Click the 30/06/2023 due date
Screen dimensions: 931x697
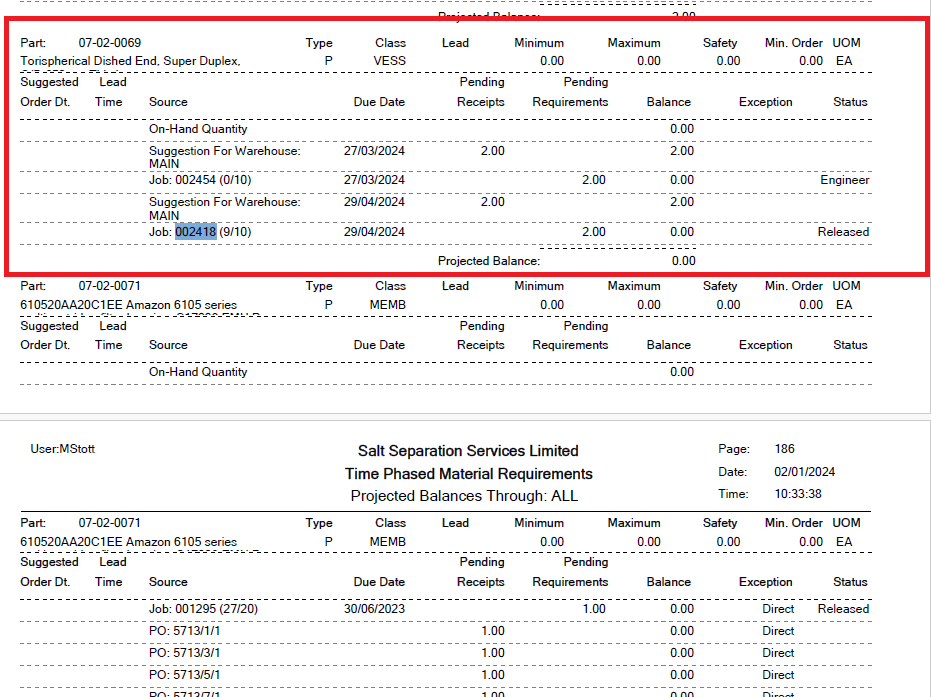pos(374,609)
